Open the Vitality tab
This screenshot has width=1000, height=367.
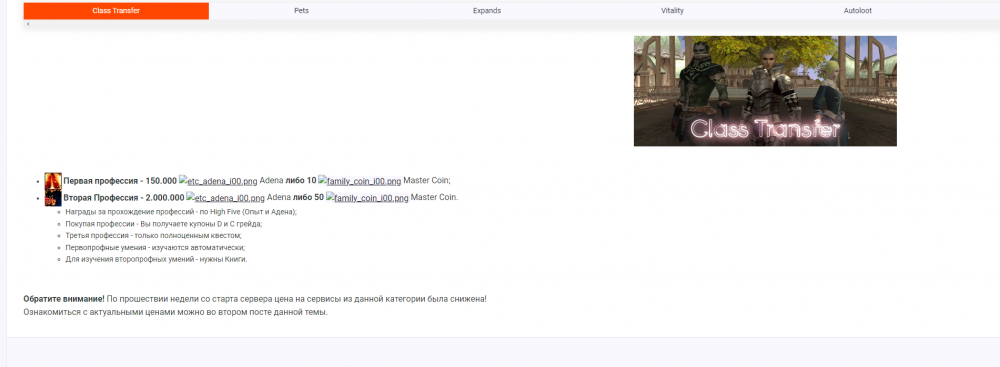(x=672, y=11)
